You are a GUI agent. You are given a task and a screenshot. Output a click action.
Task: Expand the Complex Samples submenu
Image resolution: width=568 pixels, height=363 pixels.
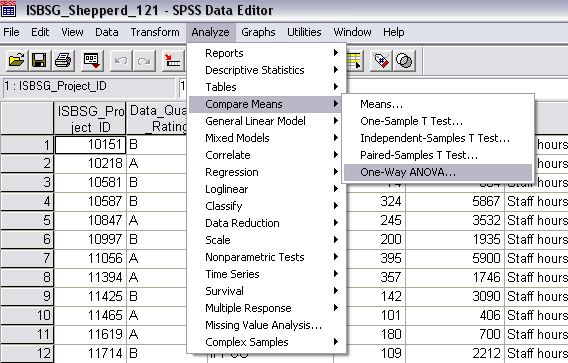pyautogui.click(x=267, y=343)
